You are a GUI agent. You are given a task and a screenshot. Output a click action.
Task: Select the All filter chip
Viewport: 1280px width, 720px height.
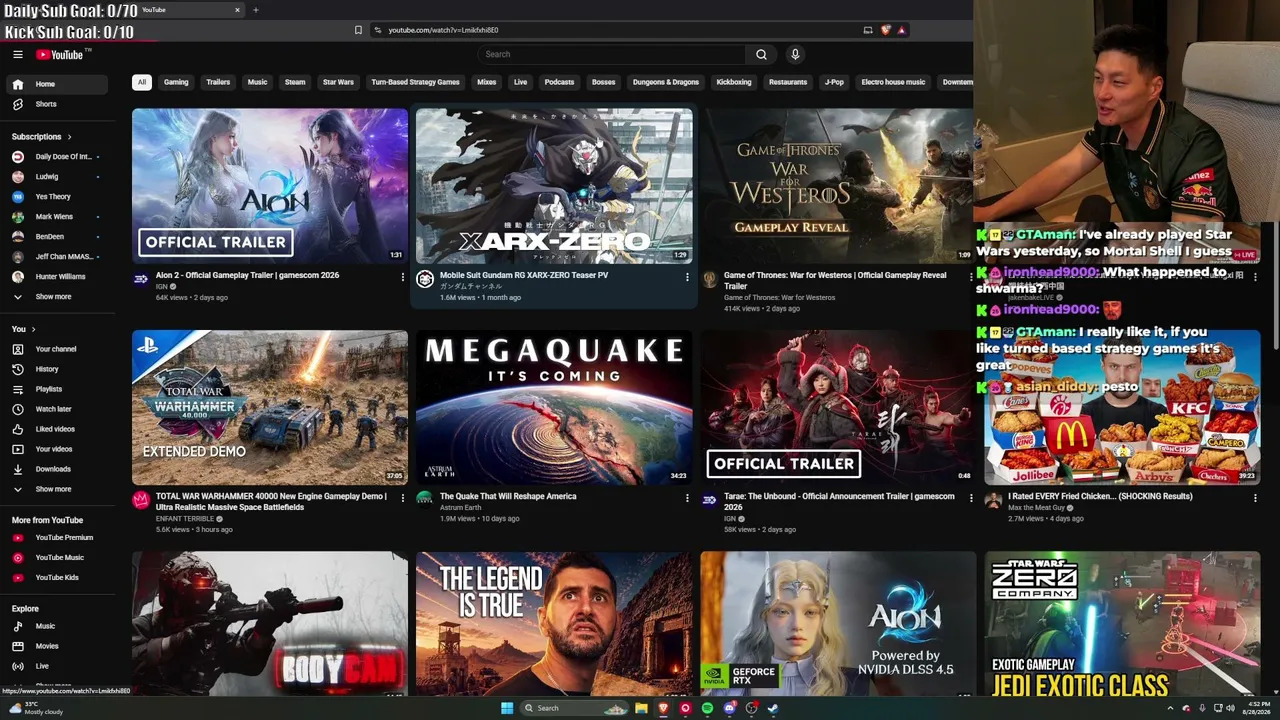(x=142, y=82)
